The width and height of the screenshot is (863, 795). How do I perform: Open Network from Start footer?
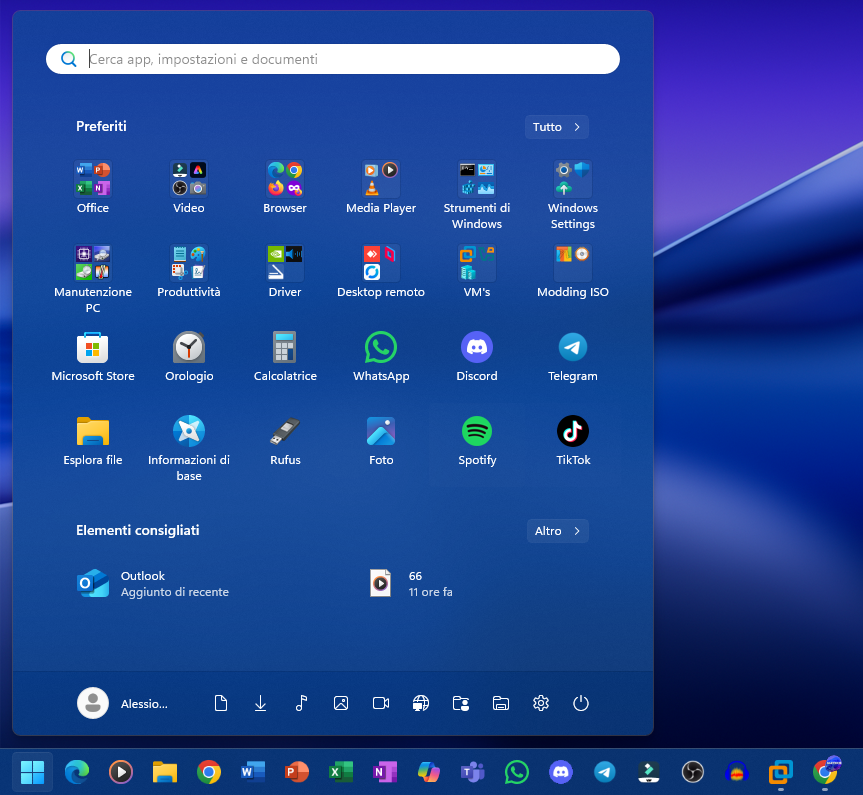pyautogui.click(x=421, y=703)
